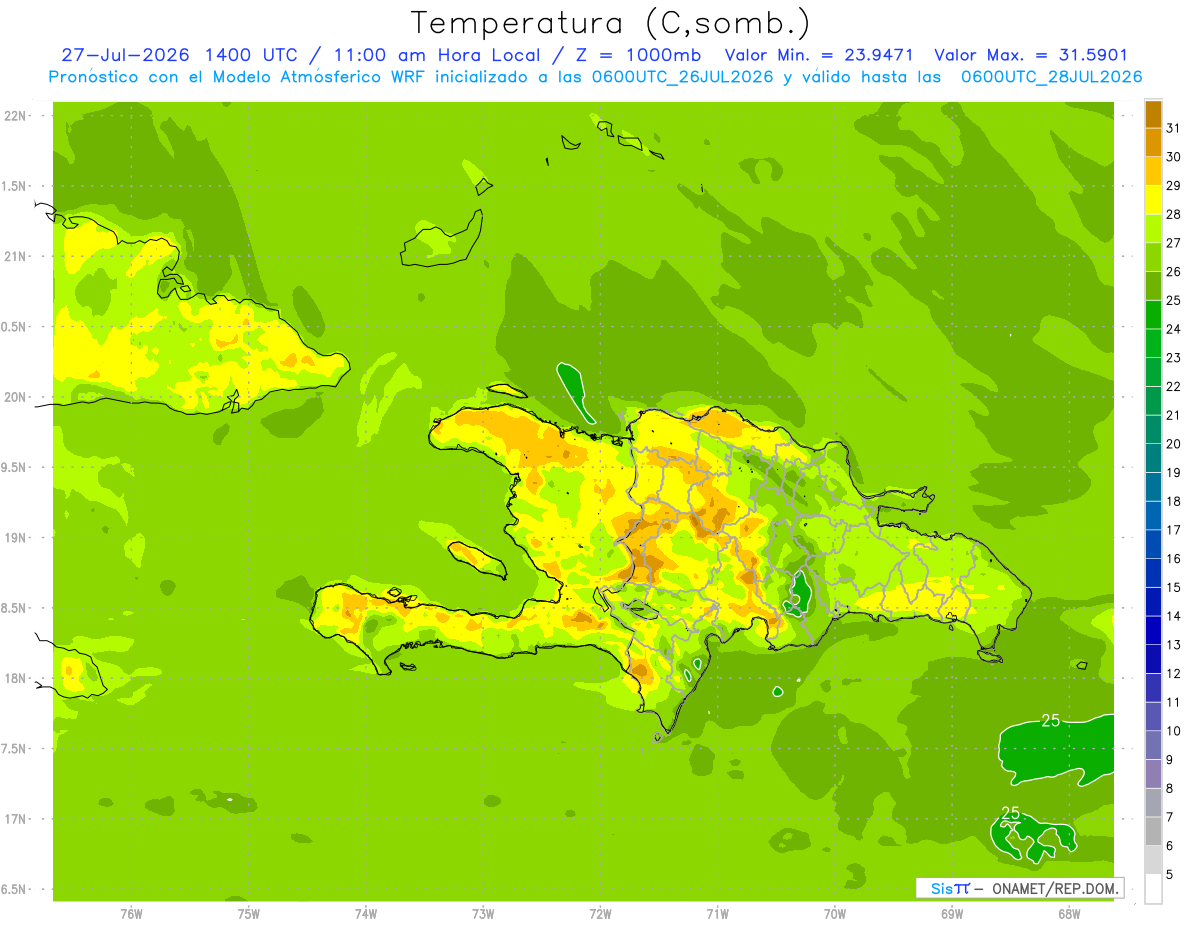The width and height of the screenshot is (1200, 927).
Task: Click the 25 contour label on smaller green patch
Action: pos(1011,812)
